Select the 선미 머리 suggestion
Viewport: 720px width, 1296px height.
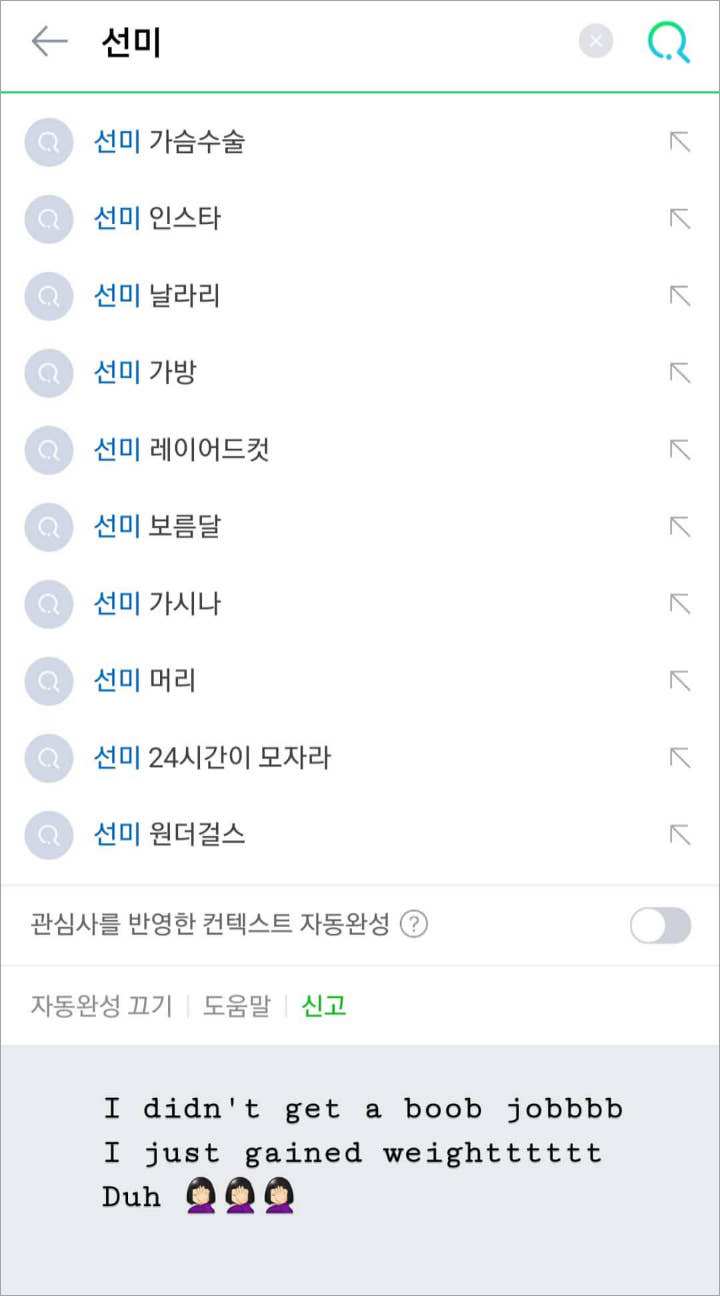click(145, 681)
